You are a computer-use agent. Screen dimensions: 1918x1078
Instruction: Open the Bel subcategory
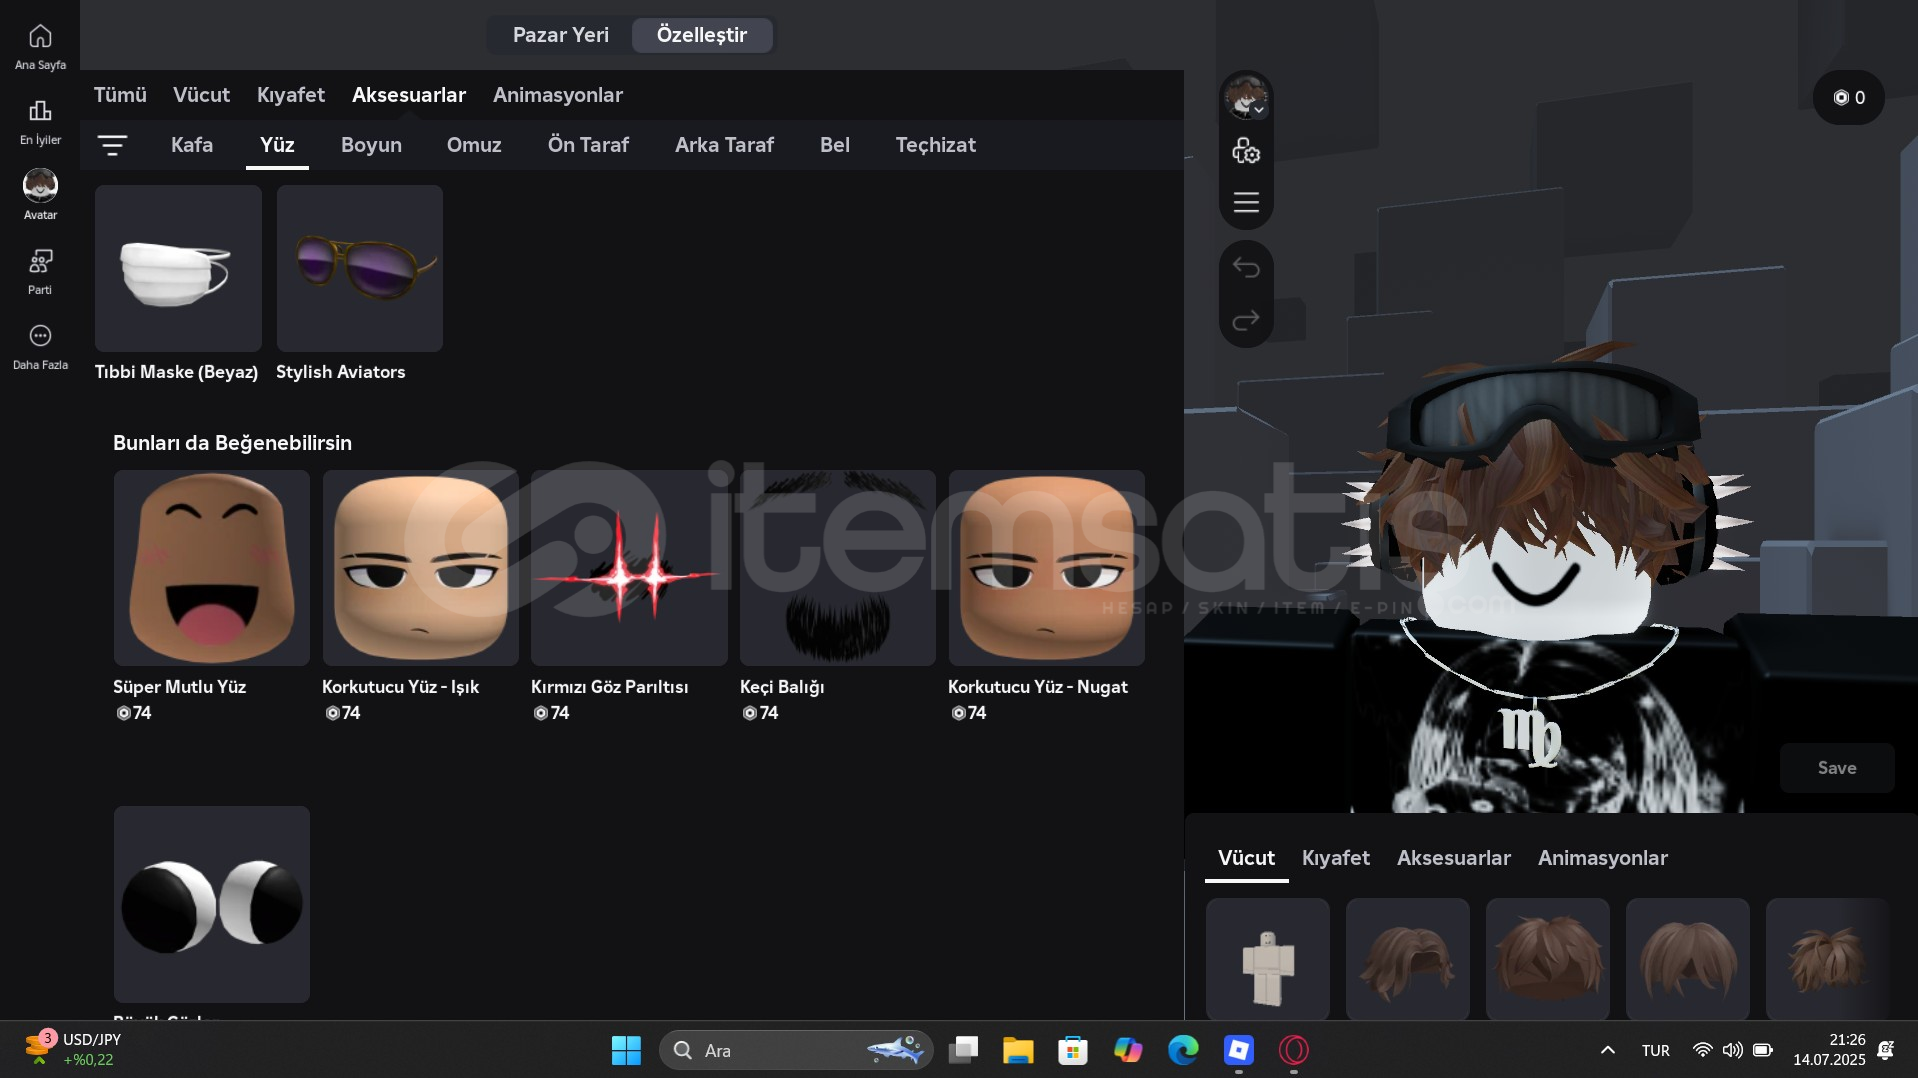point(834,145)
